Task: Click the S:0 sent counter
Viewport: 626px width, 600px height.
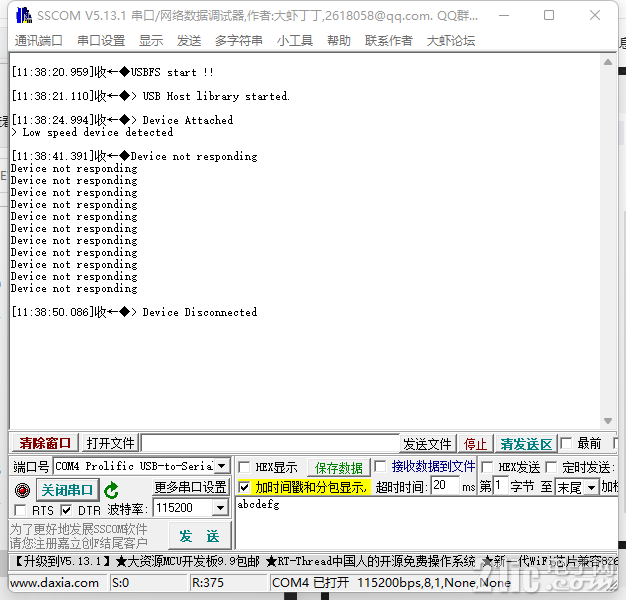Action: (x=120, y=583)
